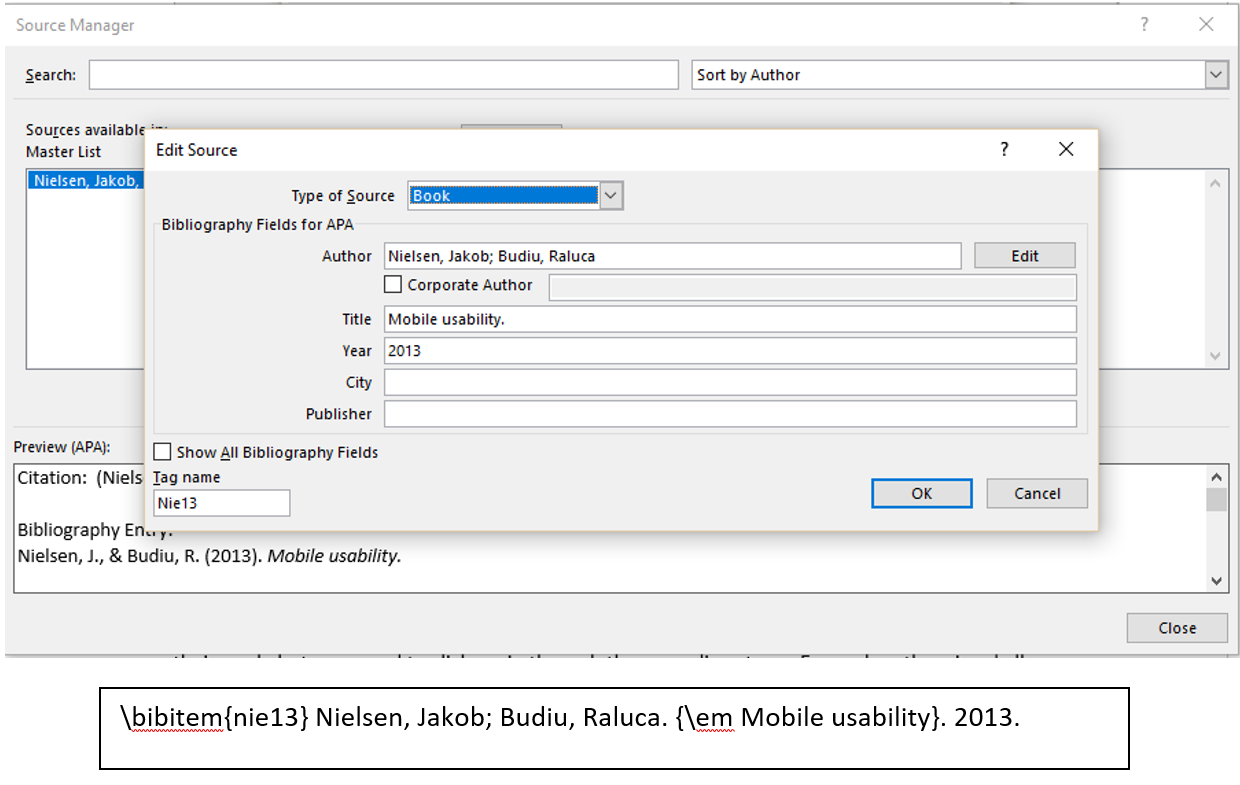1240x785 pixels.
Task: Select the empty City field
Action: pos(730,382)
